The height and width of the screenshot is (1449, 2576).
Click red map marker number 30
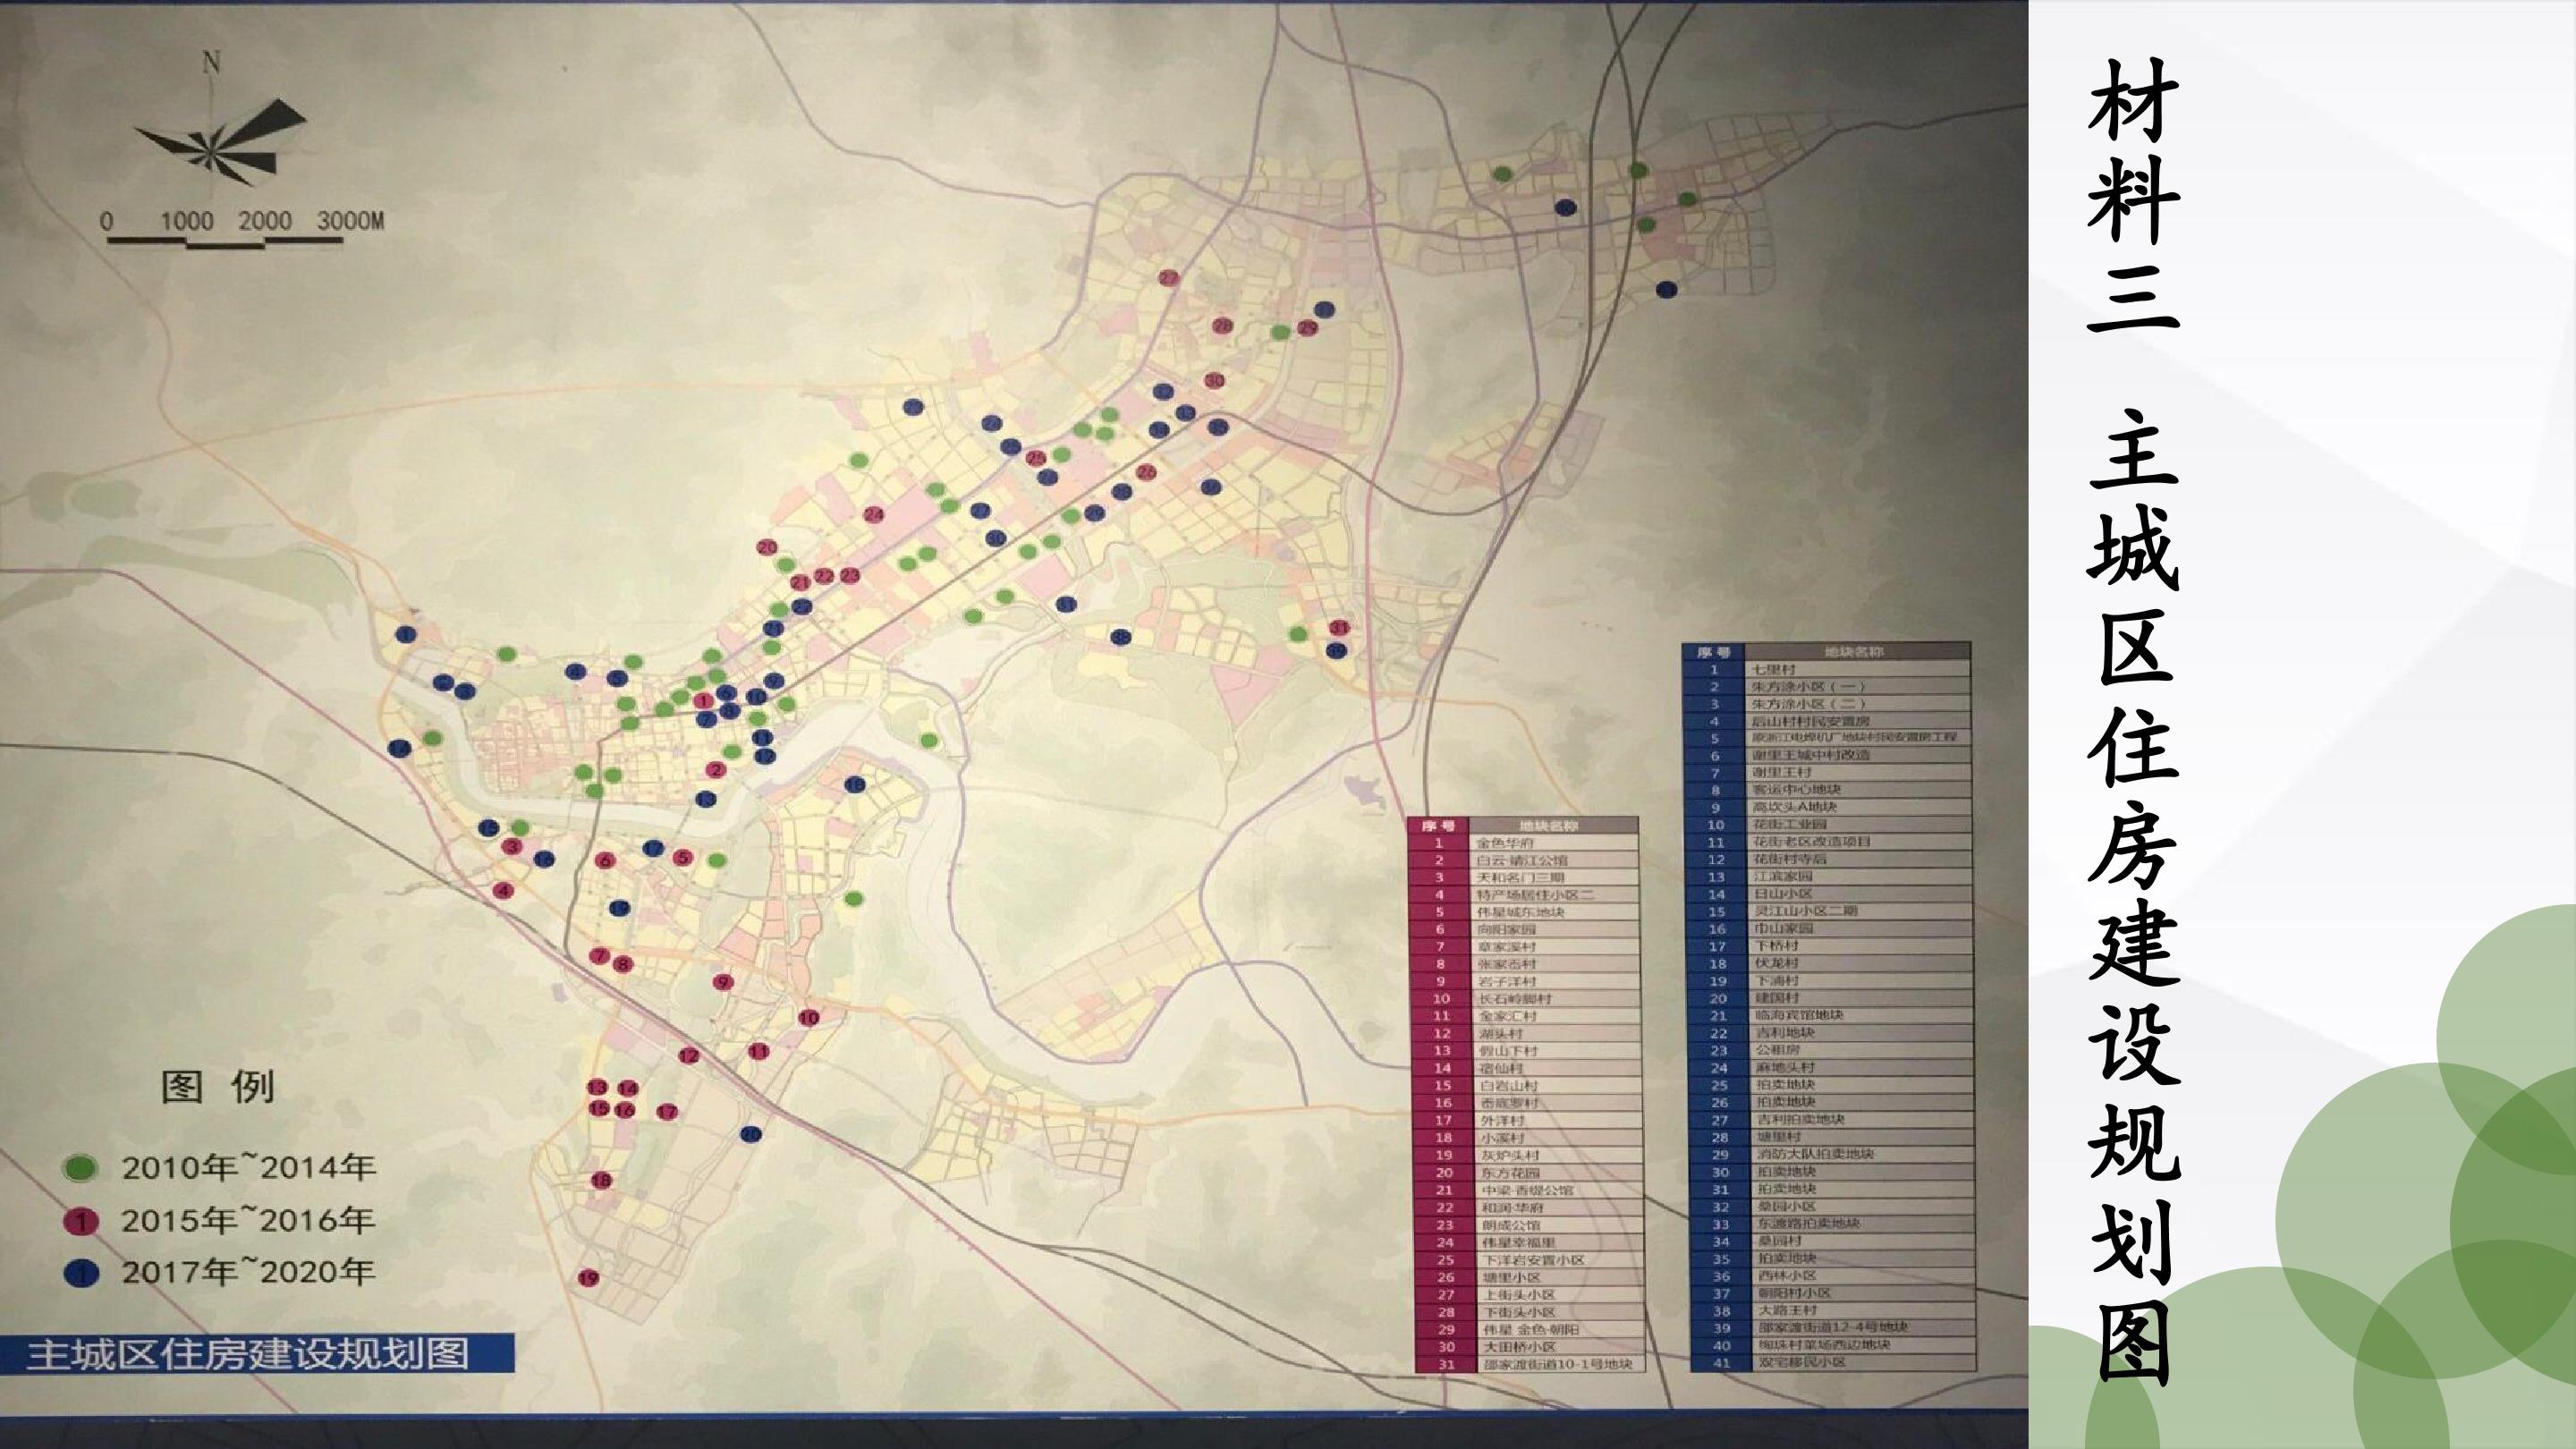click(x=1214, y=380)
